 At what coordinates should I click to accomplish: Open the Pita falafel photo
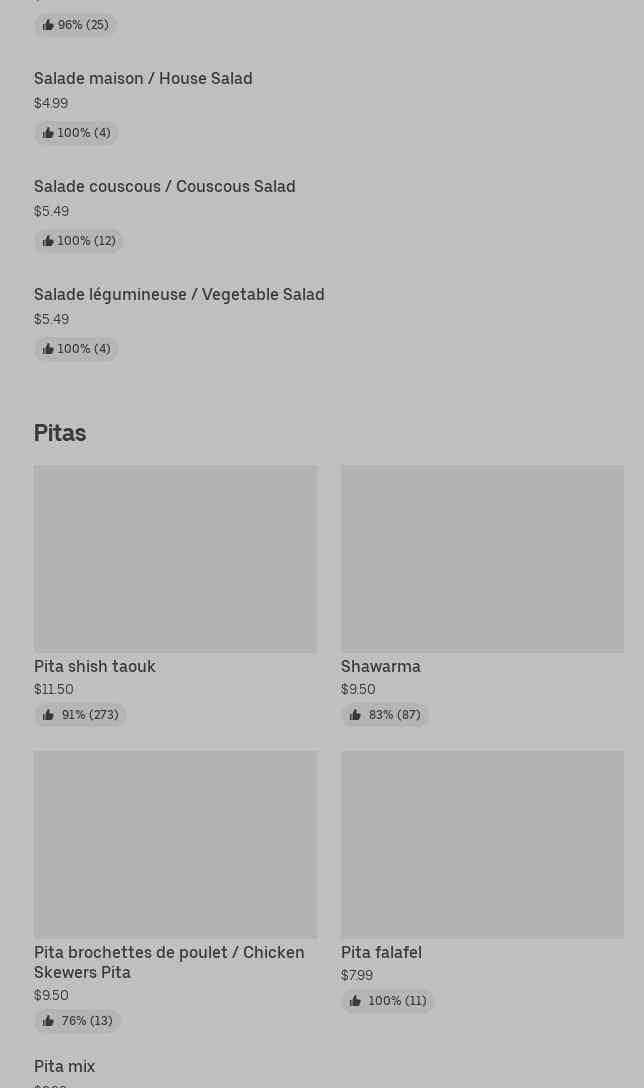[x=482, y=844]
